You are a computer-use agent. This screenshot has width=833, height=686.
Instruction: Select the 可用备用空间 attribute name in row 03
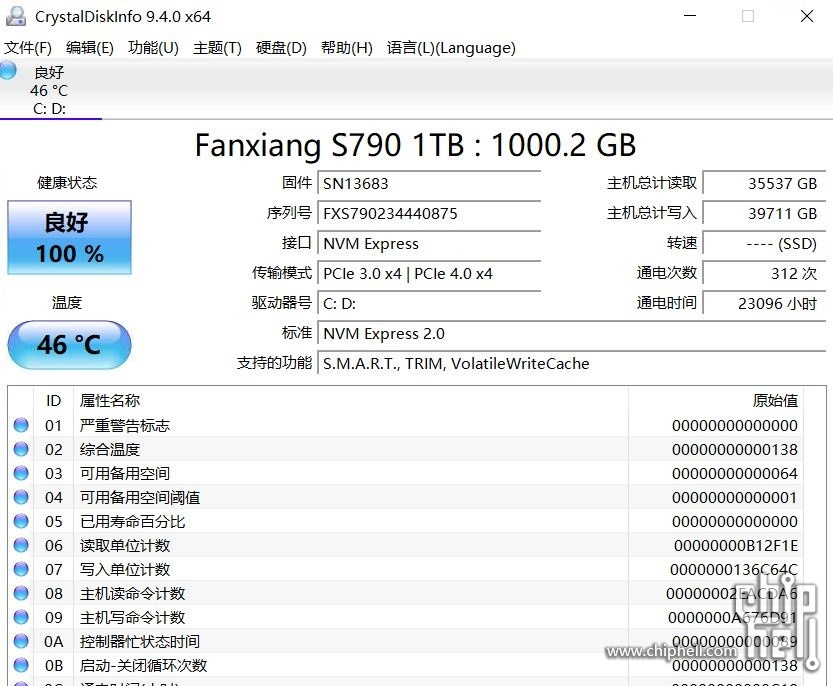pyautogui.click(x=125, y=473)
